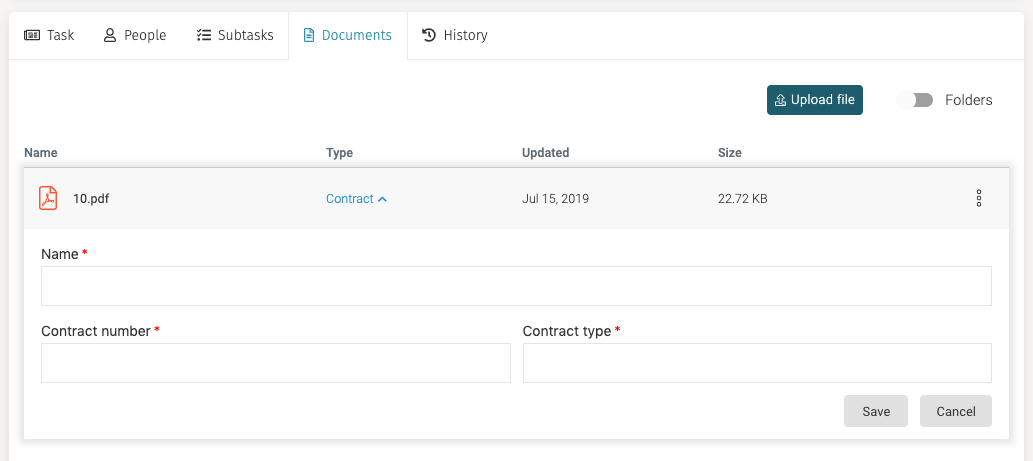The width and height of the screenshot is (1033, 461).
Task: Open the Subtasks tab
Action: 235,36
